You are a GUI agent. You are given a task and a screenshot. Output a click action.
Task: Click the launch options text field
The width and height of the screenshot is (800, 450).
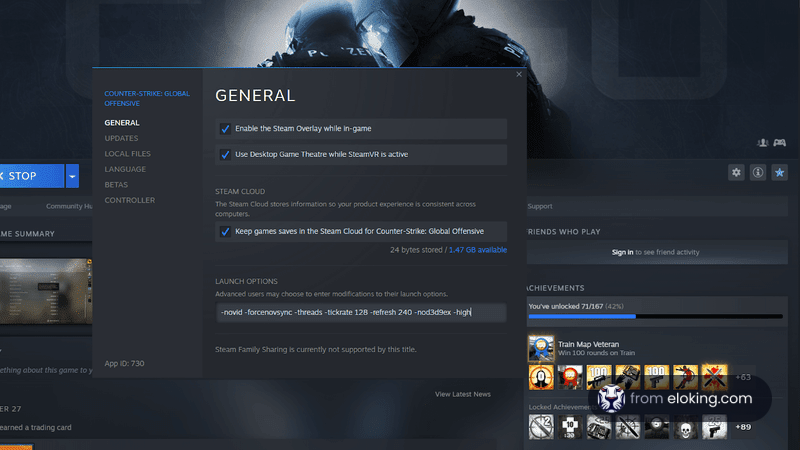361,312
